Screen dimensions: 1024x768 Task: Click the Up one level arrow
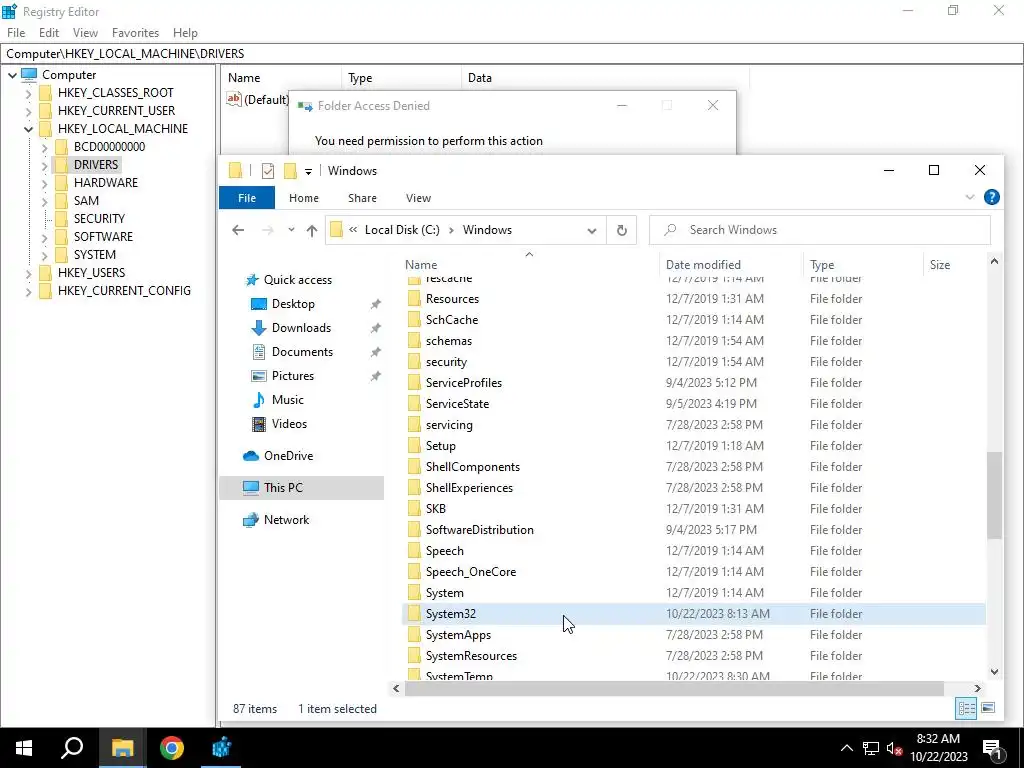pyautogui.click(x=312, y=230)
